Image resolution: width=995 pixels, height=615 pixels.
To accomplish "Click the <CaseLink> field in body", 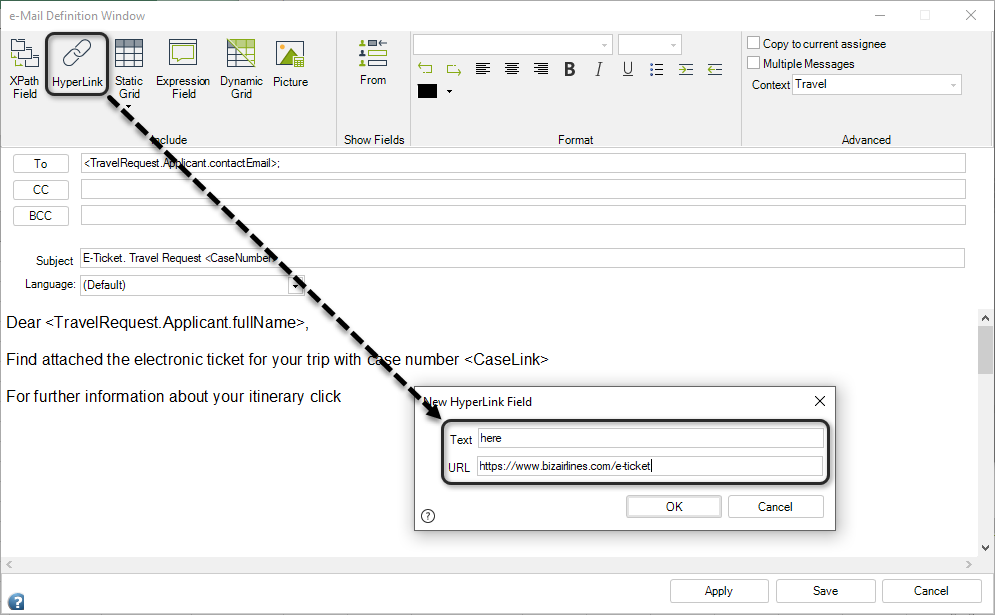I will click(506, 359).
